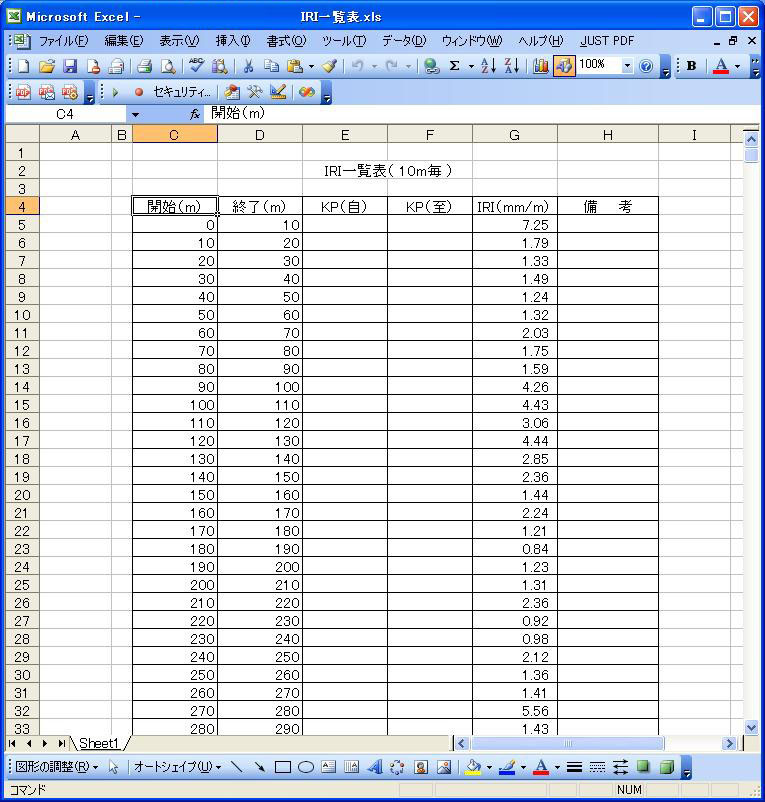Select the Rectangle drawing tool
The image size is (765, 802).
pos(283,767)
